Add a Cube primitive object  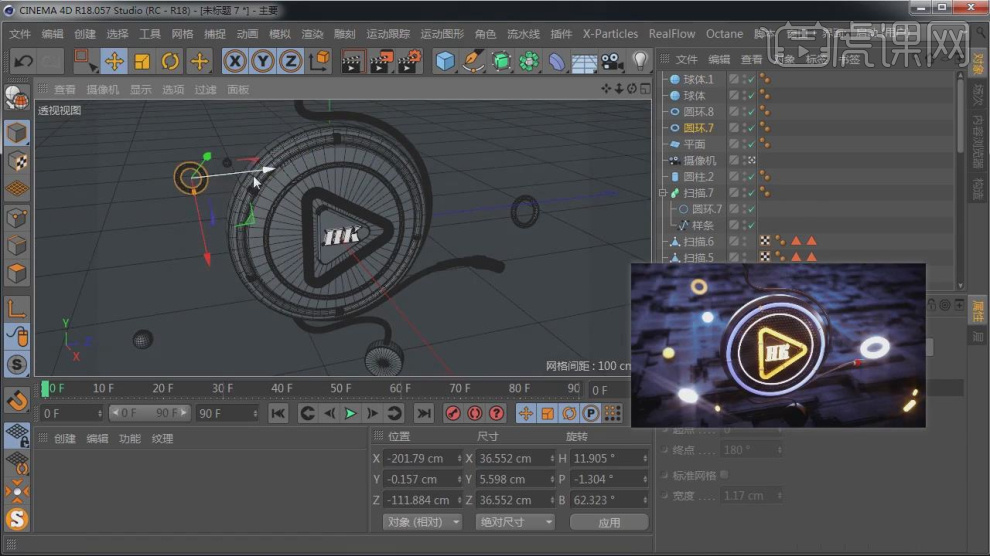(445, 61)
